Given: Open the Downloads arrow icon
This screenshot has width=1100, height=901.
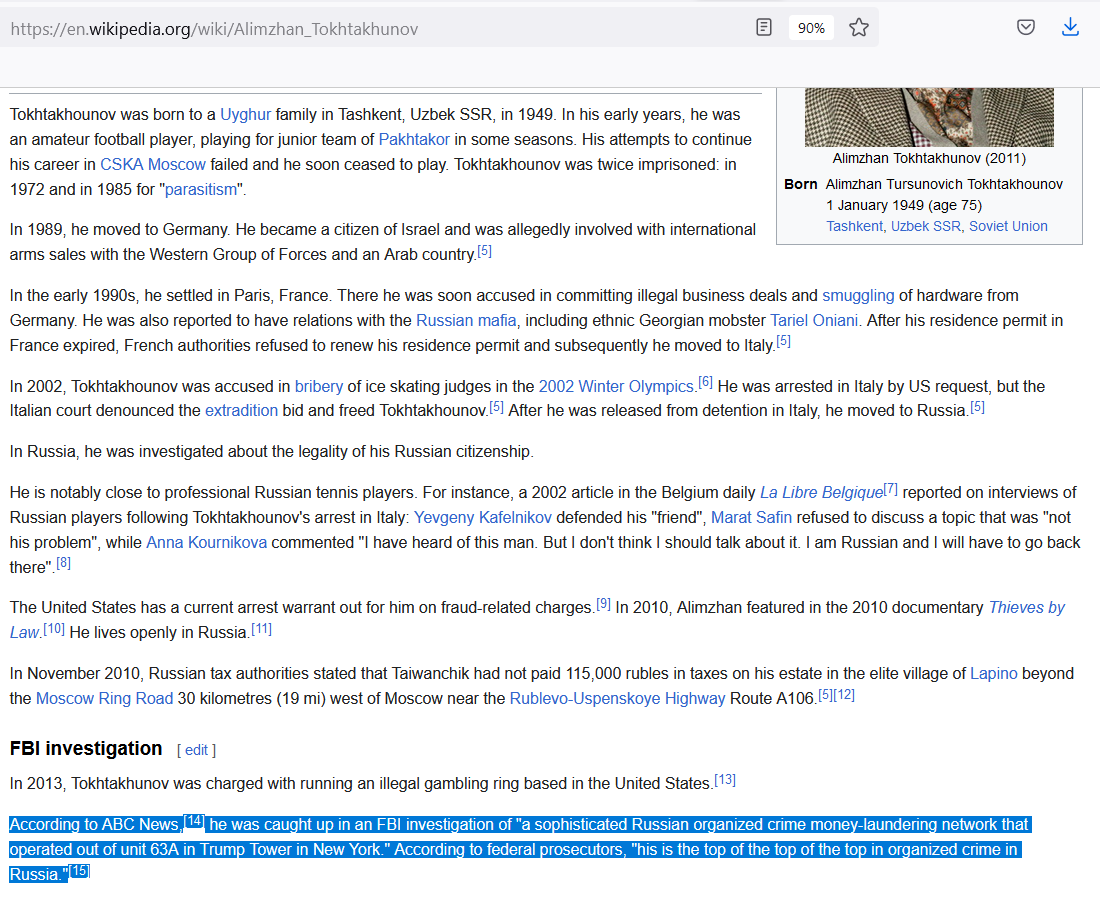Looking at the screenshot, I should [1070, 27].
